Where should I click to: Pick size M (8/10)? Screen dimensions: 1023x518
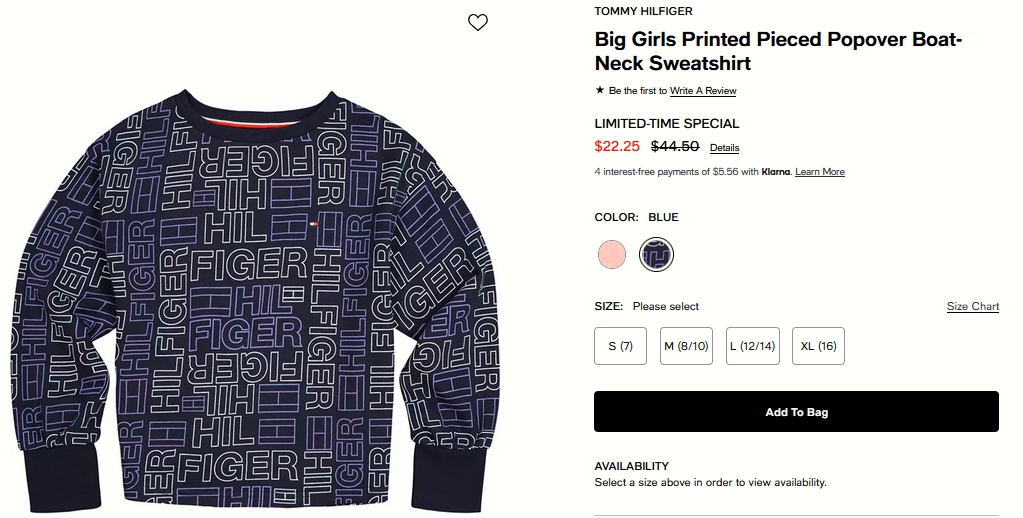(686, 346)
